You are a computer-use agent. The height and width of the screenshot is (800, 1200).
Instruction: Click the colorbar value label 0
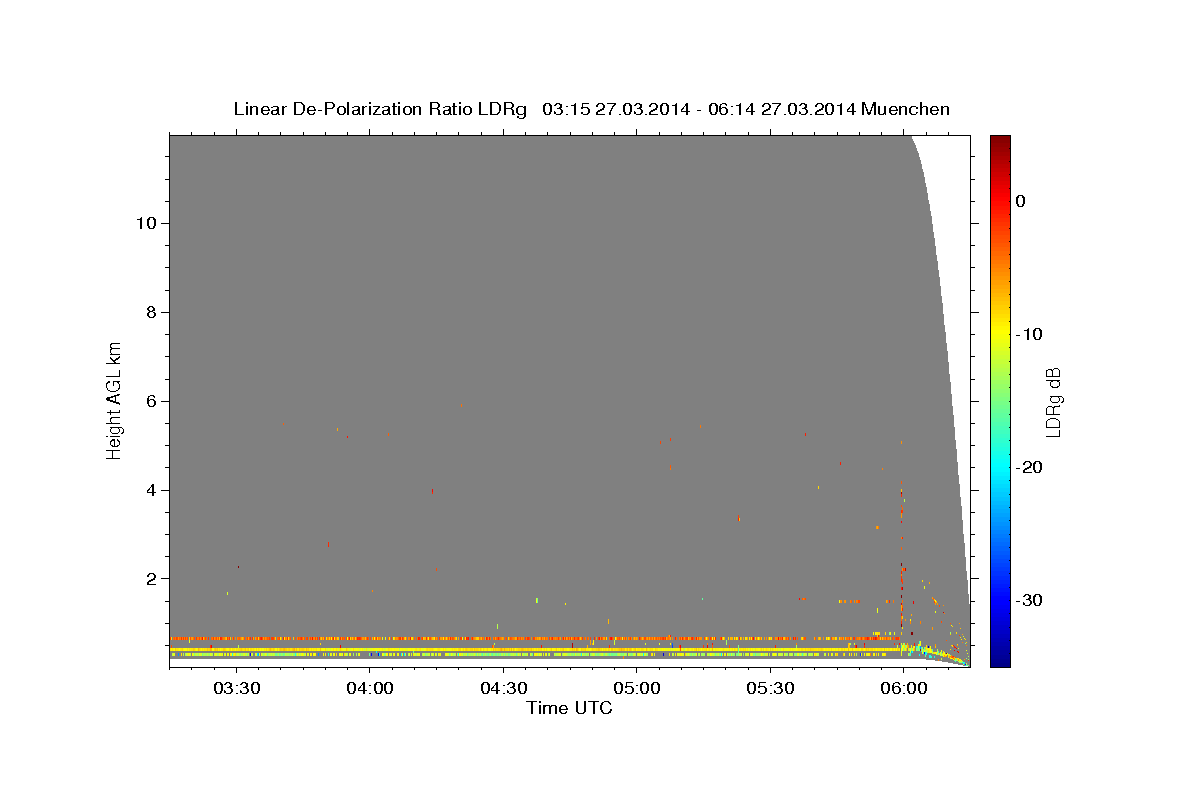coord(1021,201)
